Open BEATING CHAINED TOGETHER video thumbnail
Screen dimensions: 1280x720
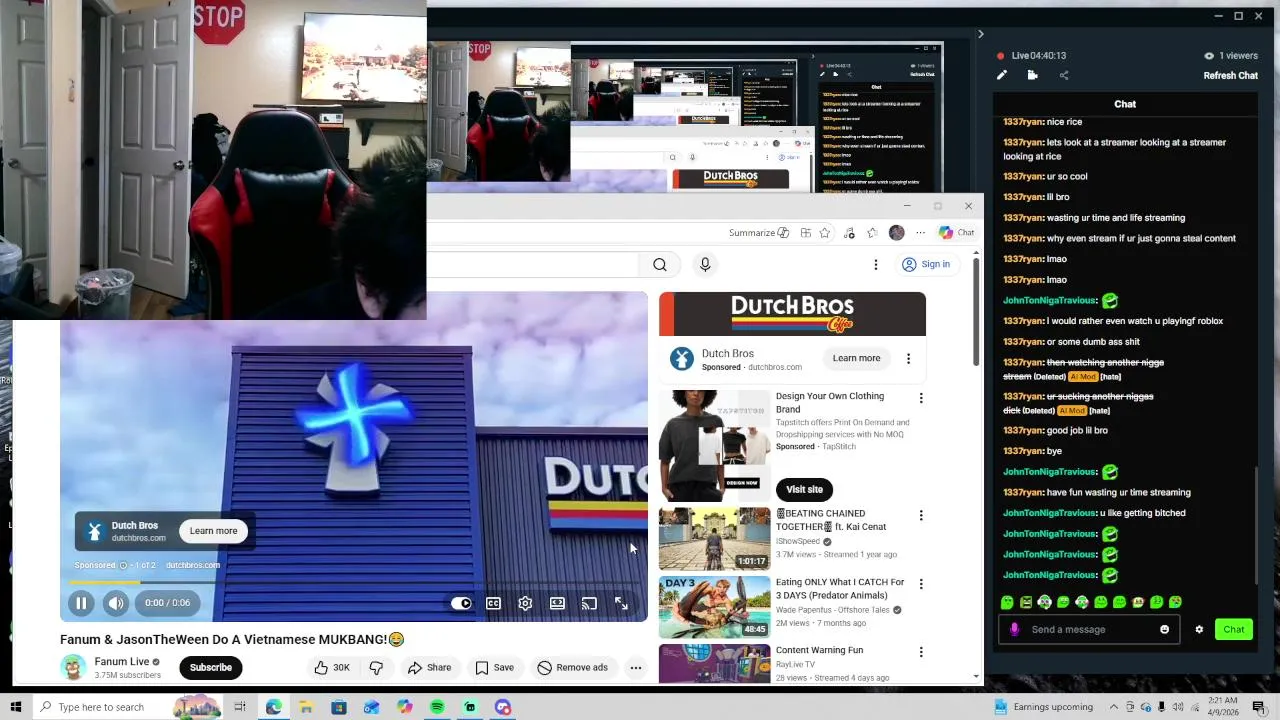tap(714, 539)
